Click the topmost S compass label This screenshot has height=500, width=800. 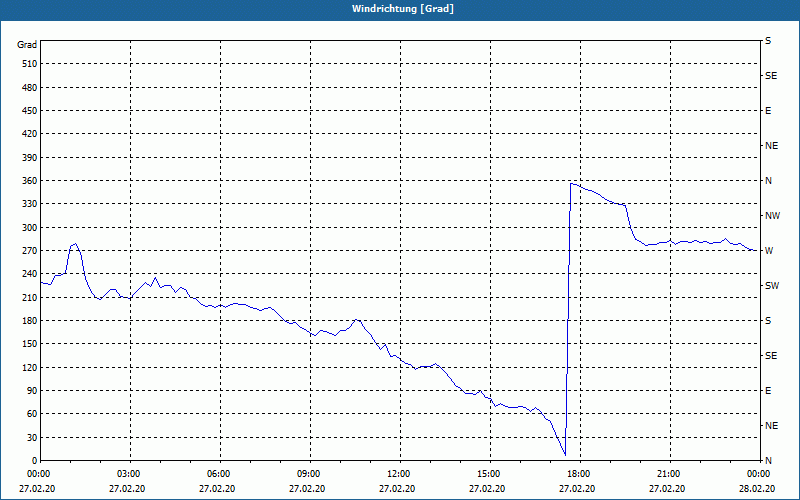click(768, 41)
